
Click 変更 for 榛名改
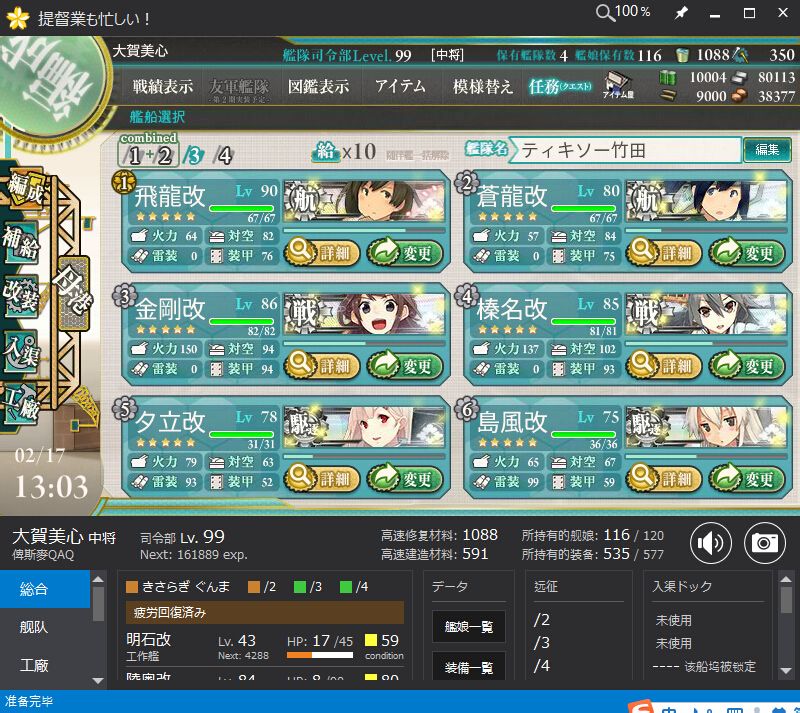click(746, 365)
